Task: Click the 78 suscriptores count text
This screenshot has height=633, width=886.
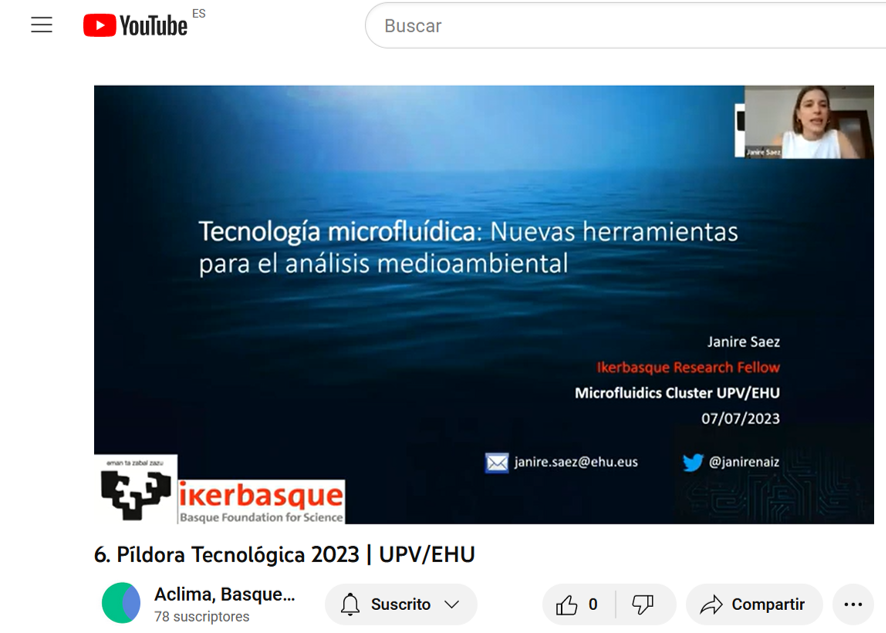Action: (x=201, y=617)
